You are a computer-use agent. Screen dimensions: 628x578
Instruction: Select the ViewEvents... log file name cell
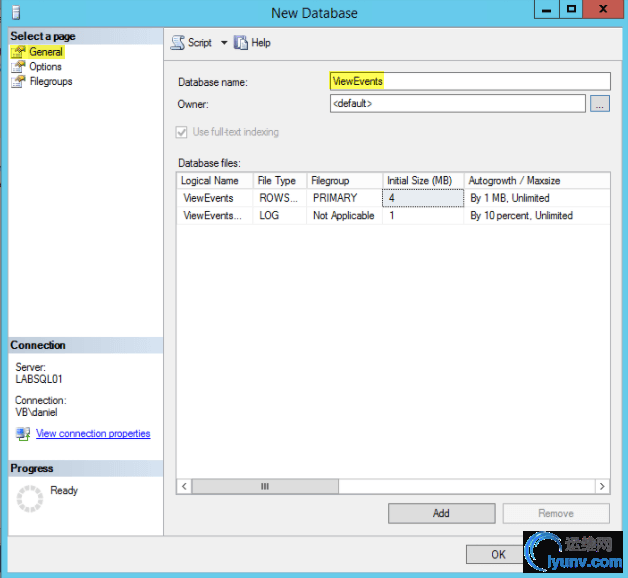point(215,215)
